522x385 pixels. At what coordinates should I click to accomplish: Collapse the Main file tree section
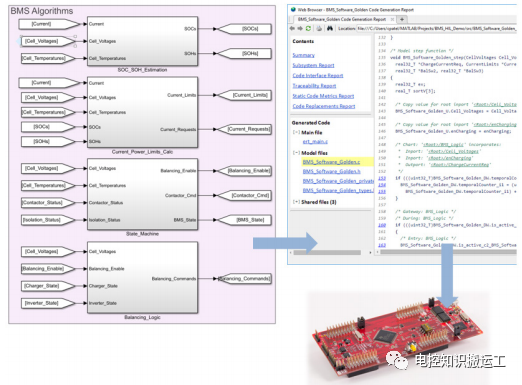(x=296, y=132)
